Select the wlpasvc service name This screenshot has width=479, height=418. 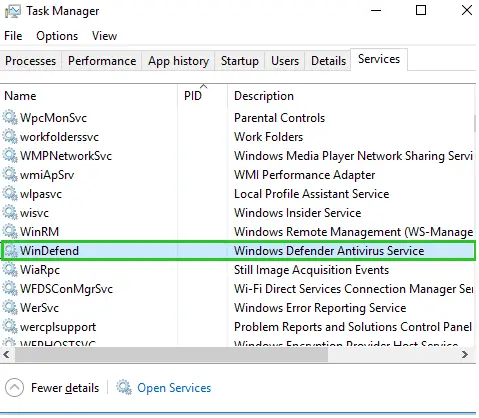pos(41,194)
